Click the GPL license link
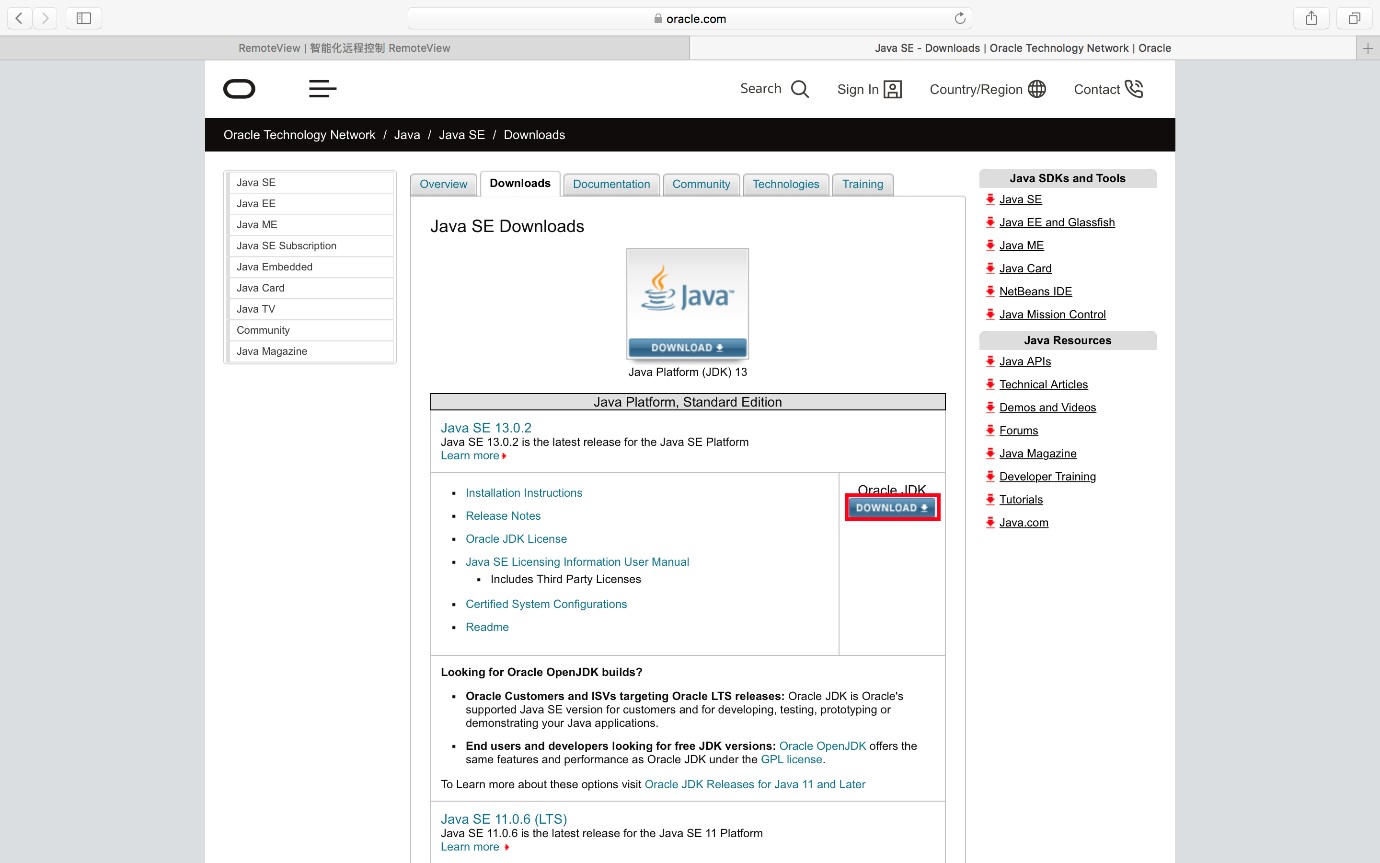 [791, 760]
